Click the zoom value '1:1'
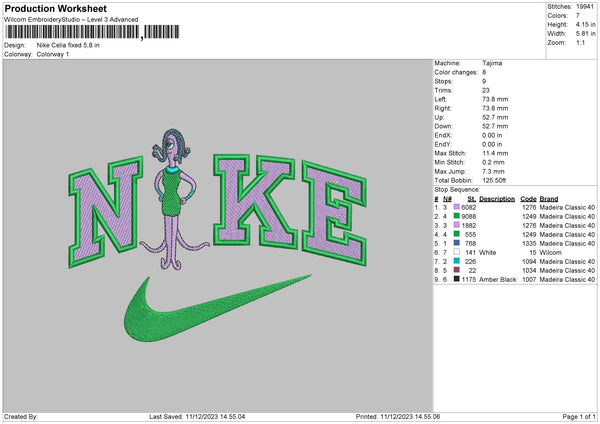The height and width of the screenshot is (424, 600). click(580, 42)
